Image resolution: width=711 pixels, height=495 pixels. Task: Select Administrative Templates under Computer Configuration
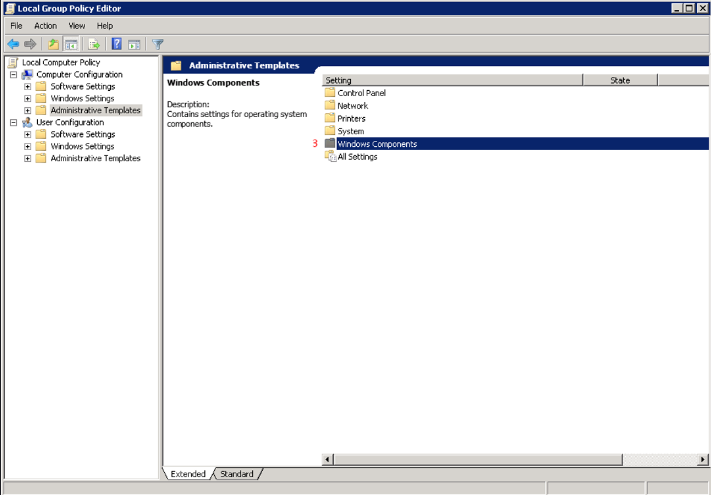pos(96,110)
